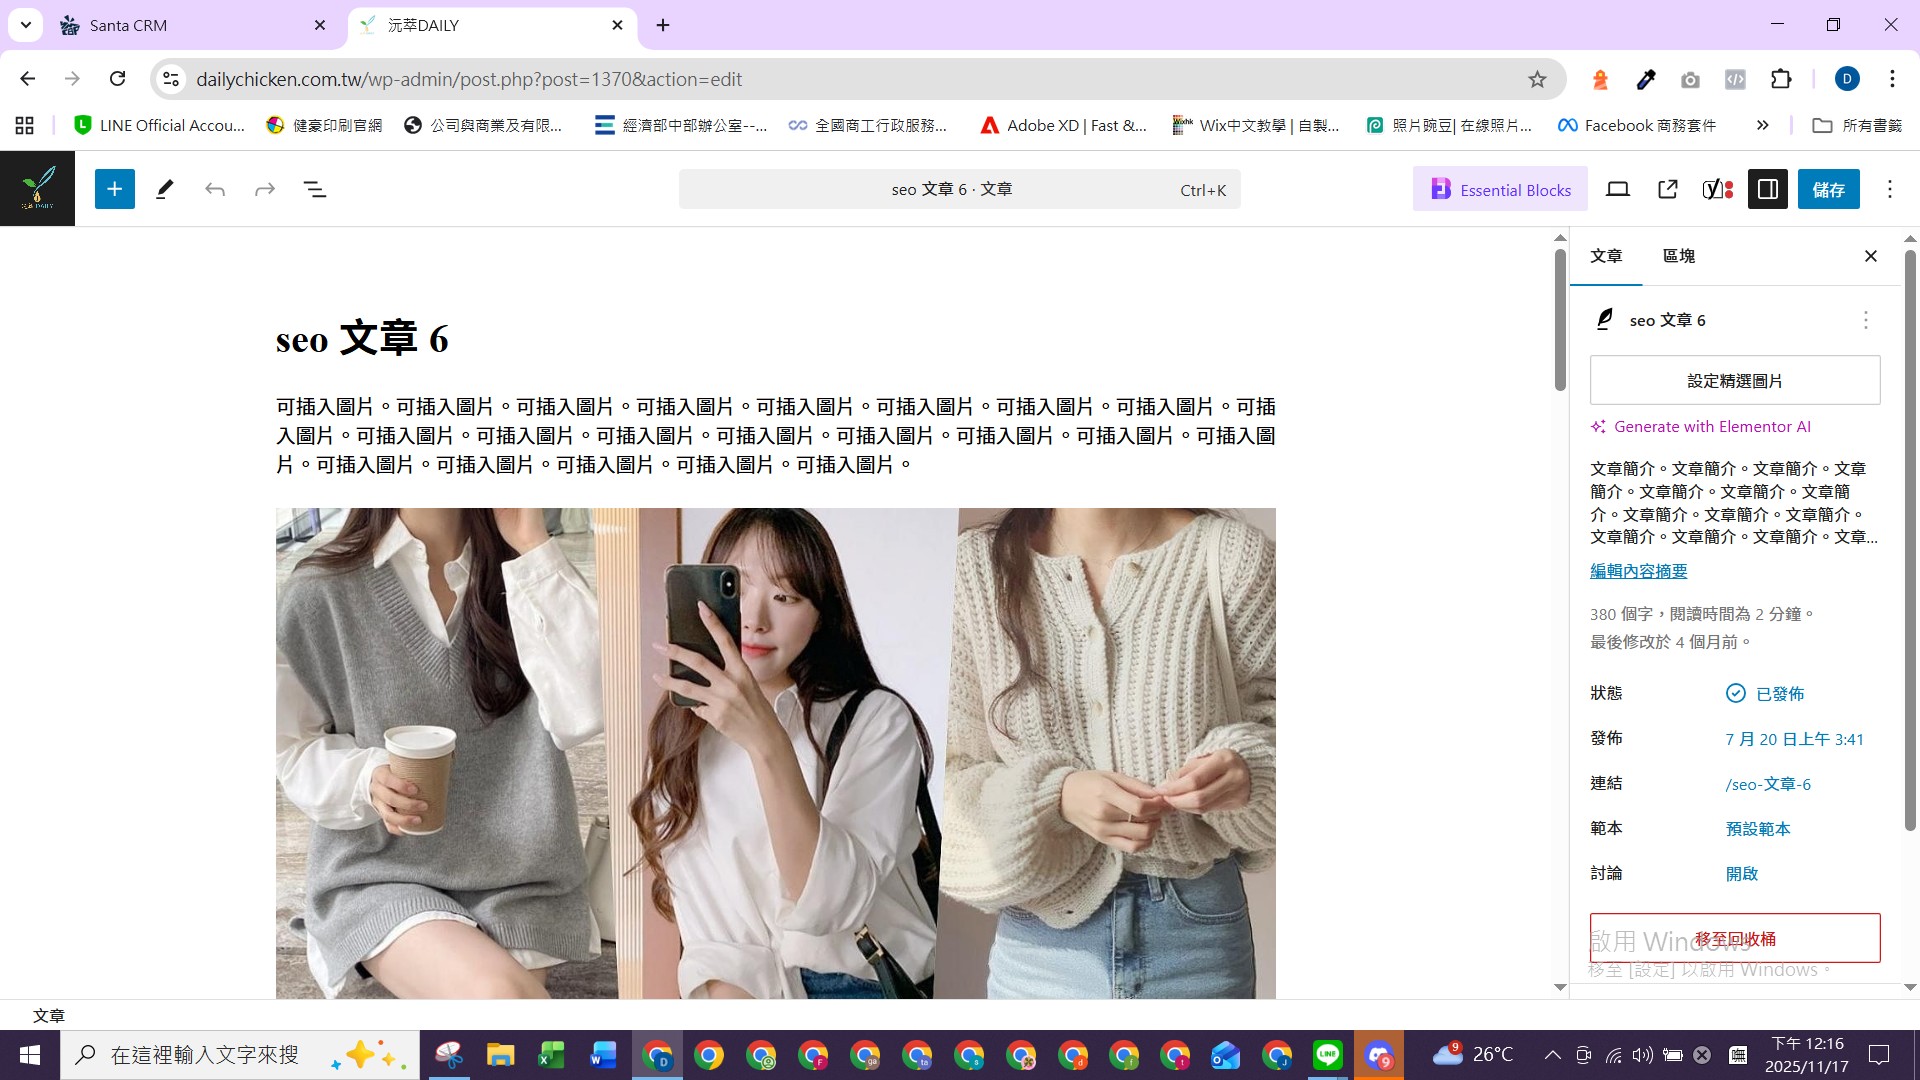Click the Undo arrow
The image size is (1920, 1080).
click(215, 189)
